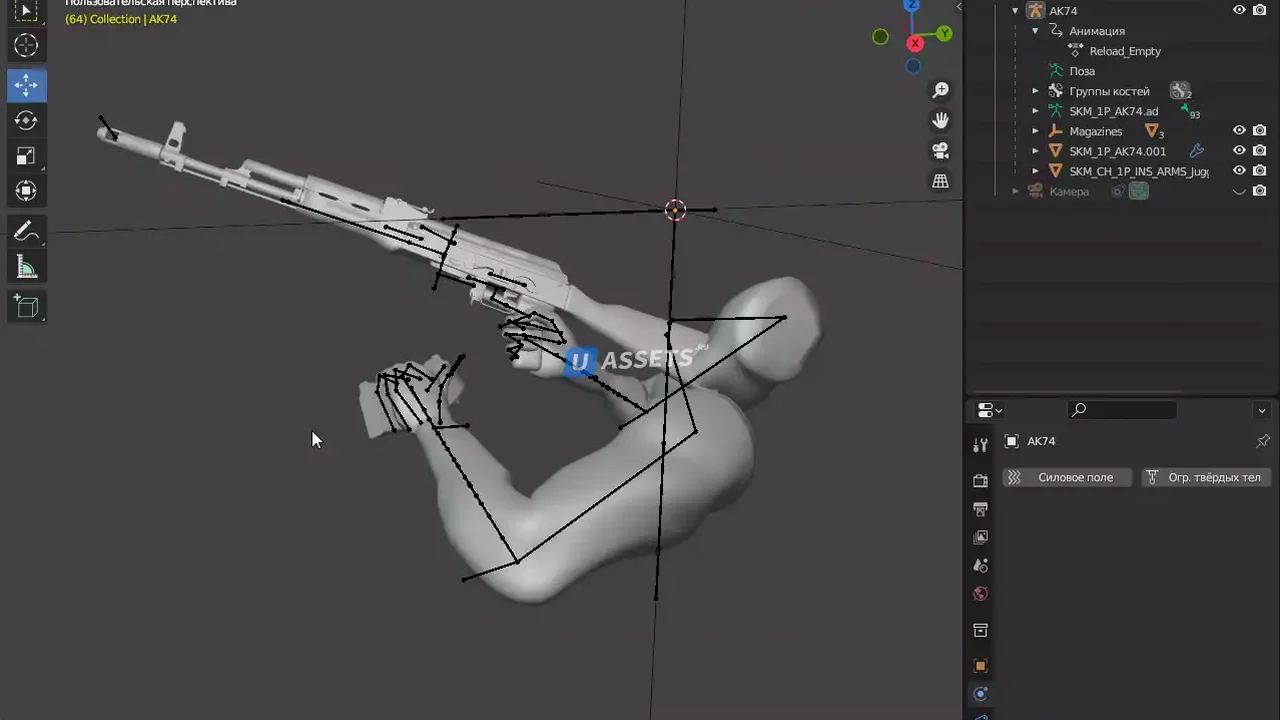Image resolution: width=1280 pixels, height=720 pixels.
Task: Activate the Transform tool
Action: click(x=26, y=191)
